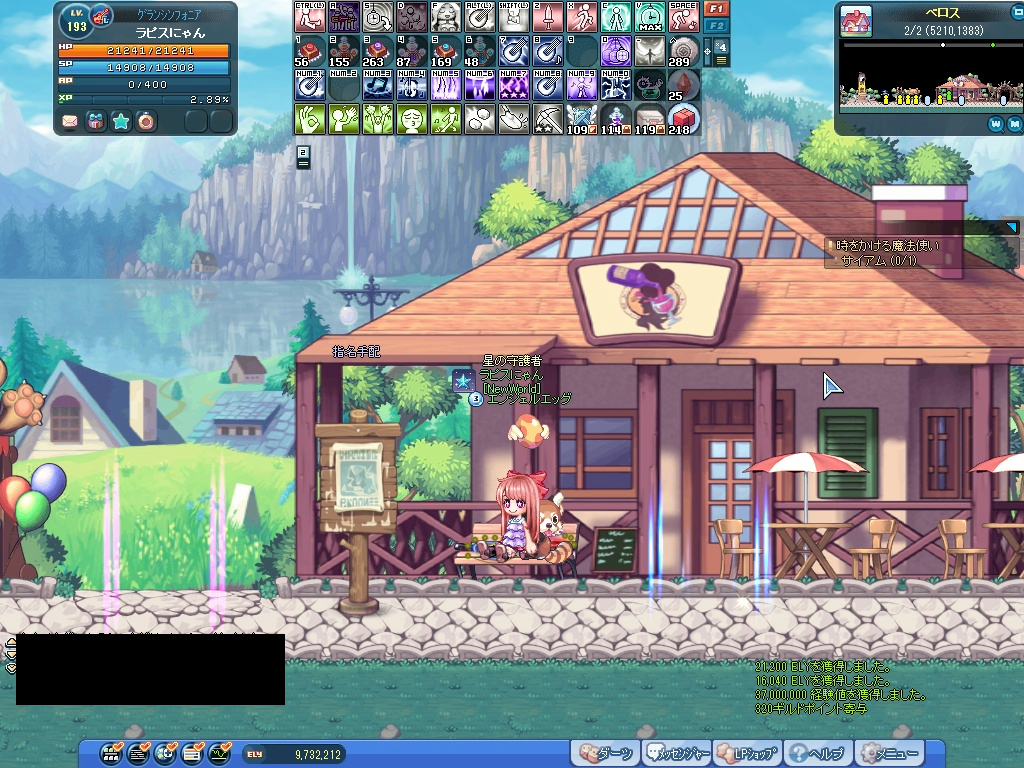Click guild name グランシンフォニア
The image size is (1024, 768).
click(169, 15)
